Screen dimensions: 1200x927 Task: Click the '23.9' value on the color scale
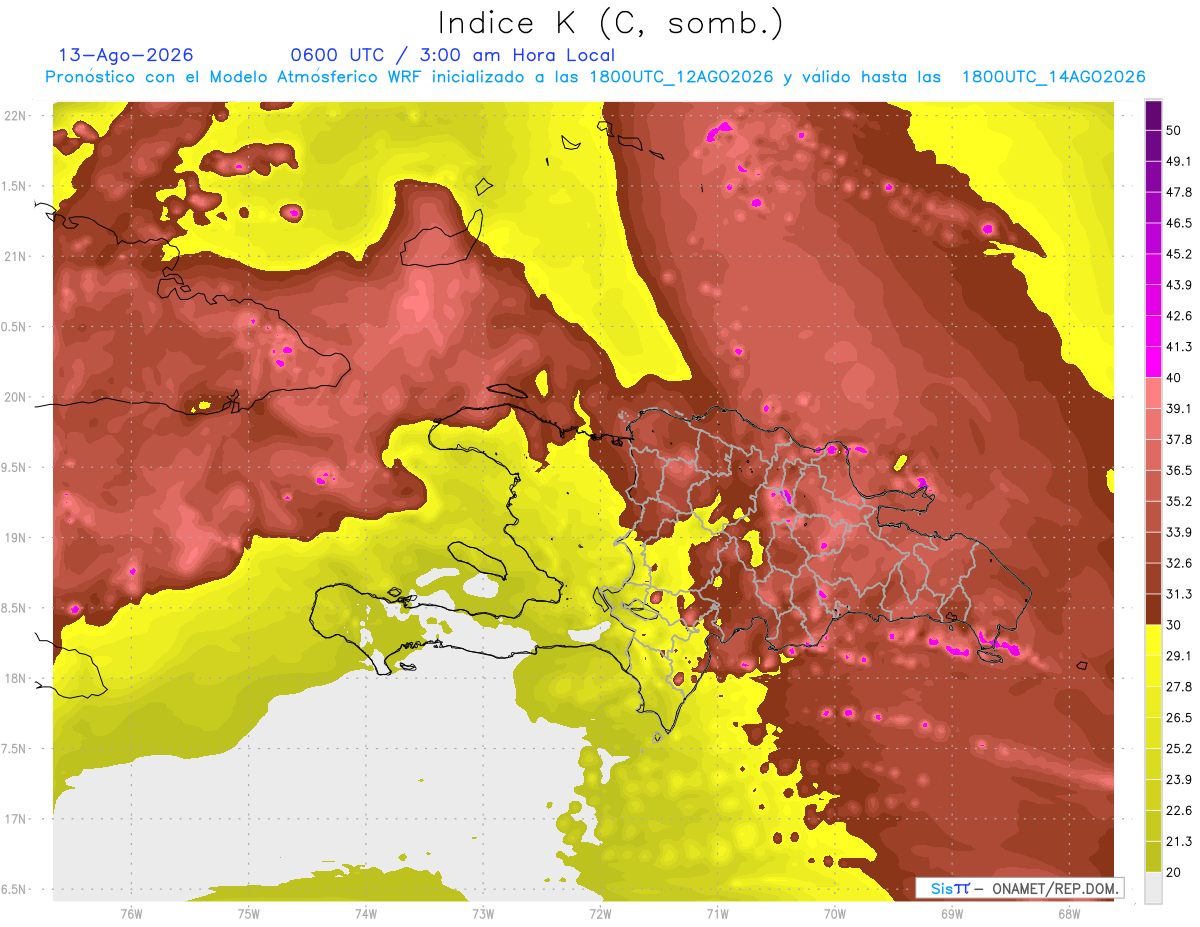pos(1179,780)
